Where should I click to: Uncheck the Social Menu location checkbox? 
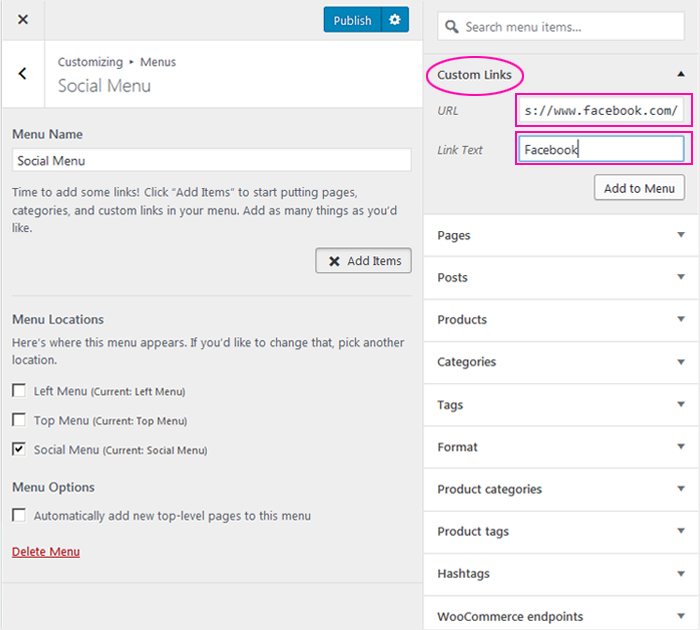click(x=19, y=449)
